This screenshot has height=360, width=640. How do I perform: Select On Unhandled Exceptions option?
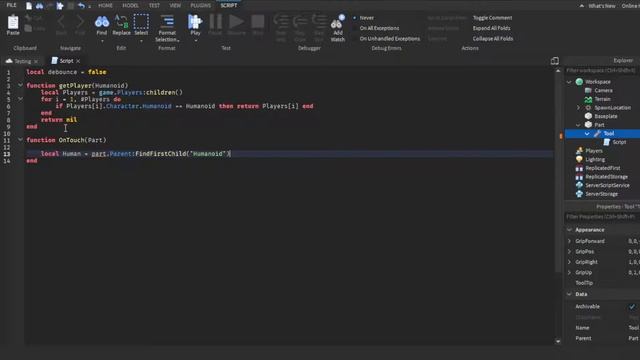(x=389, y=39)
